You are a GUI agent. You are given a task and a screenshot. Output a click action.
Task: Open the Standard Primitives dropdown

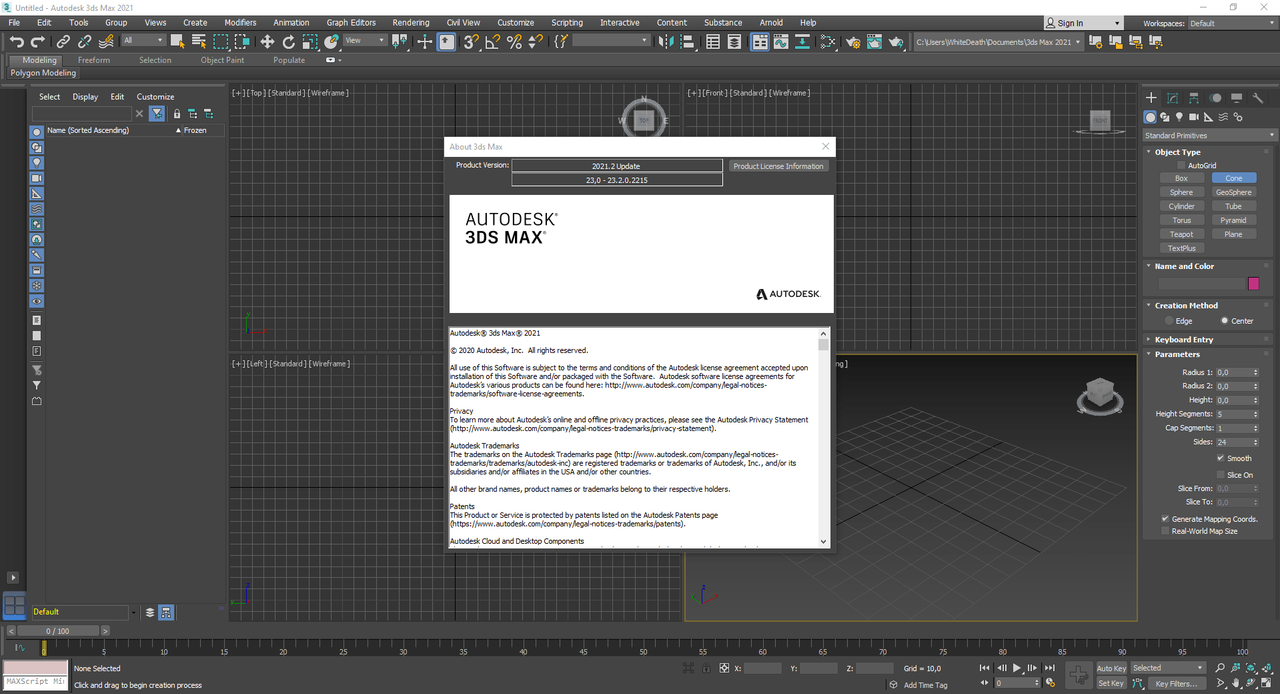[1210, 135]
